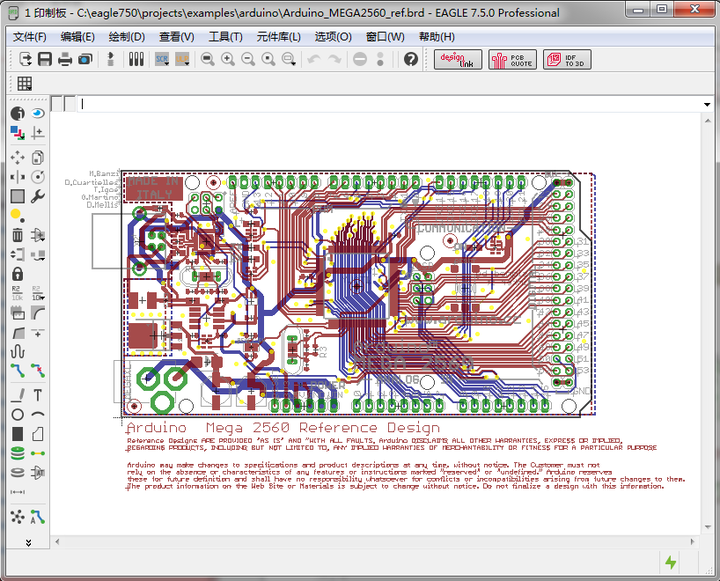
Task: Select the Group tool
Action: pyautogui.click(x=17, y=196)
